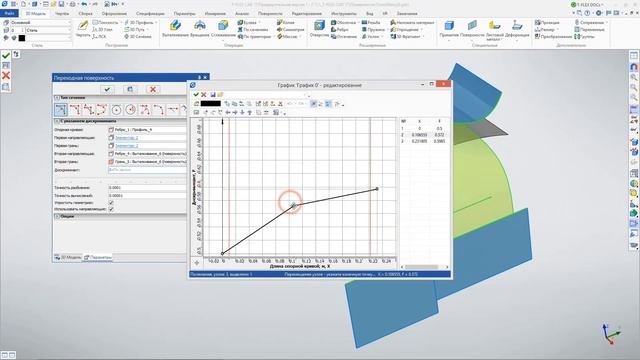Open the Оформление ribbon tab
The width and height of the screenshot is (640, 360).
click(x=114, y=13)
